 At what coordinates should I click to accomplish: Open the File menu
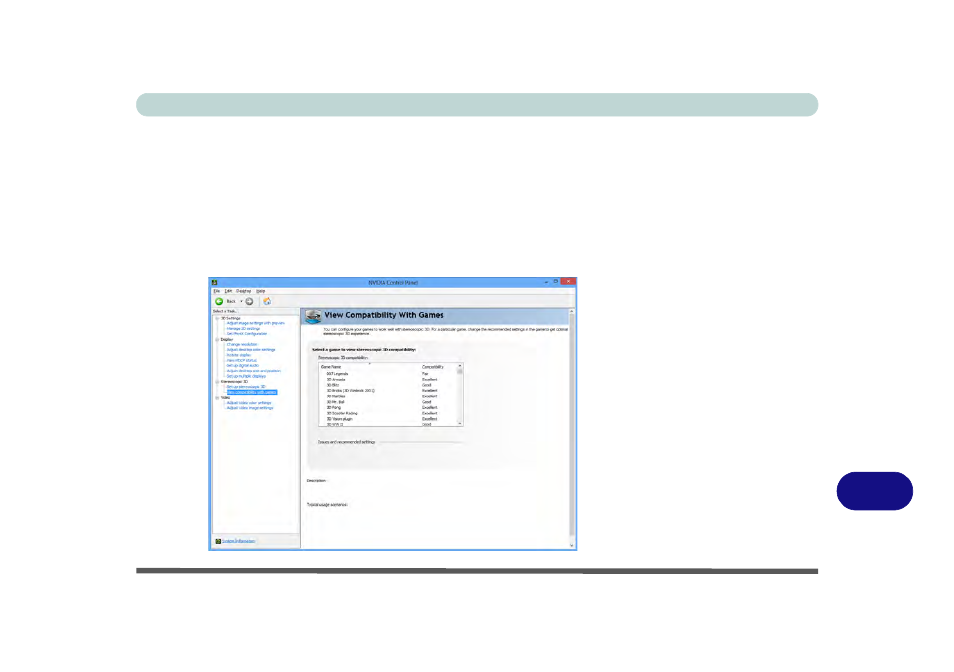pos(217,291)
